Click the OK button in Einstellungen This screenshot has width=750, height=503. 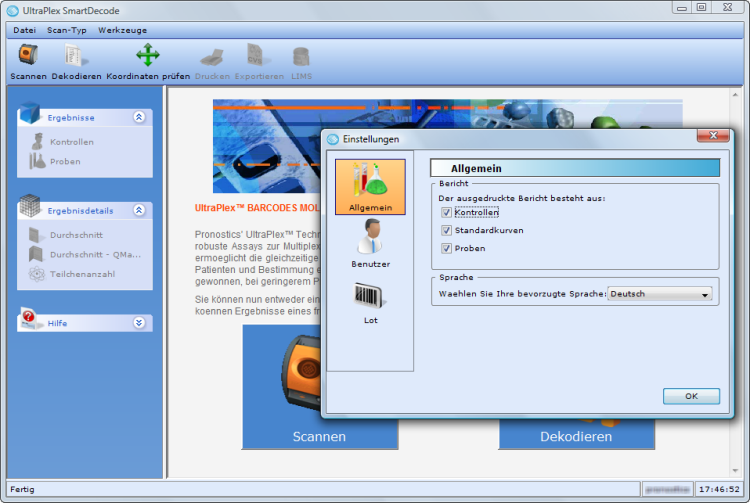click(691, 396)
